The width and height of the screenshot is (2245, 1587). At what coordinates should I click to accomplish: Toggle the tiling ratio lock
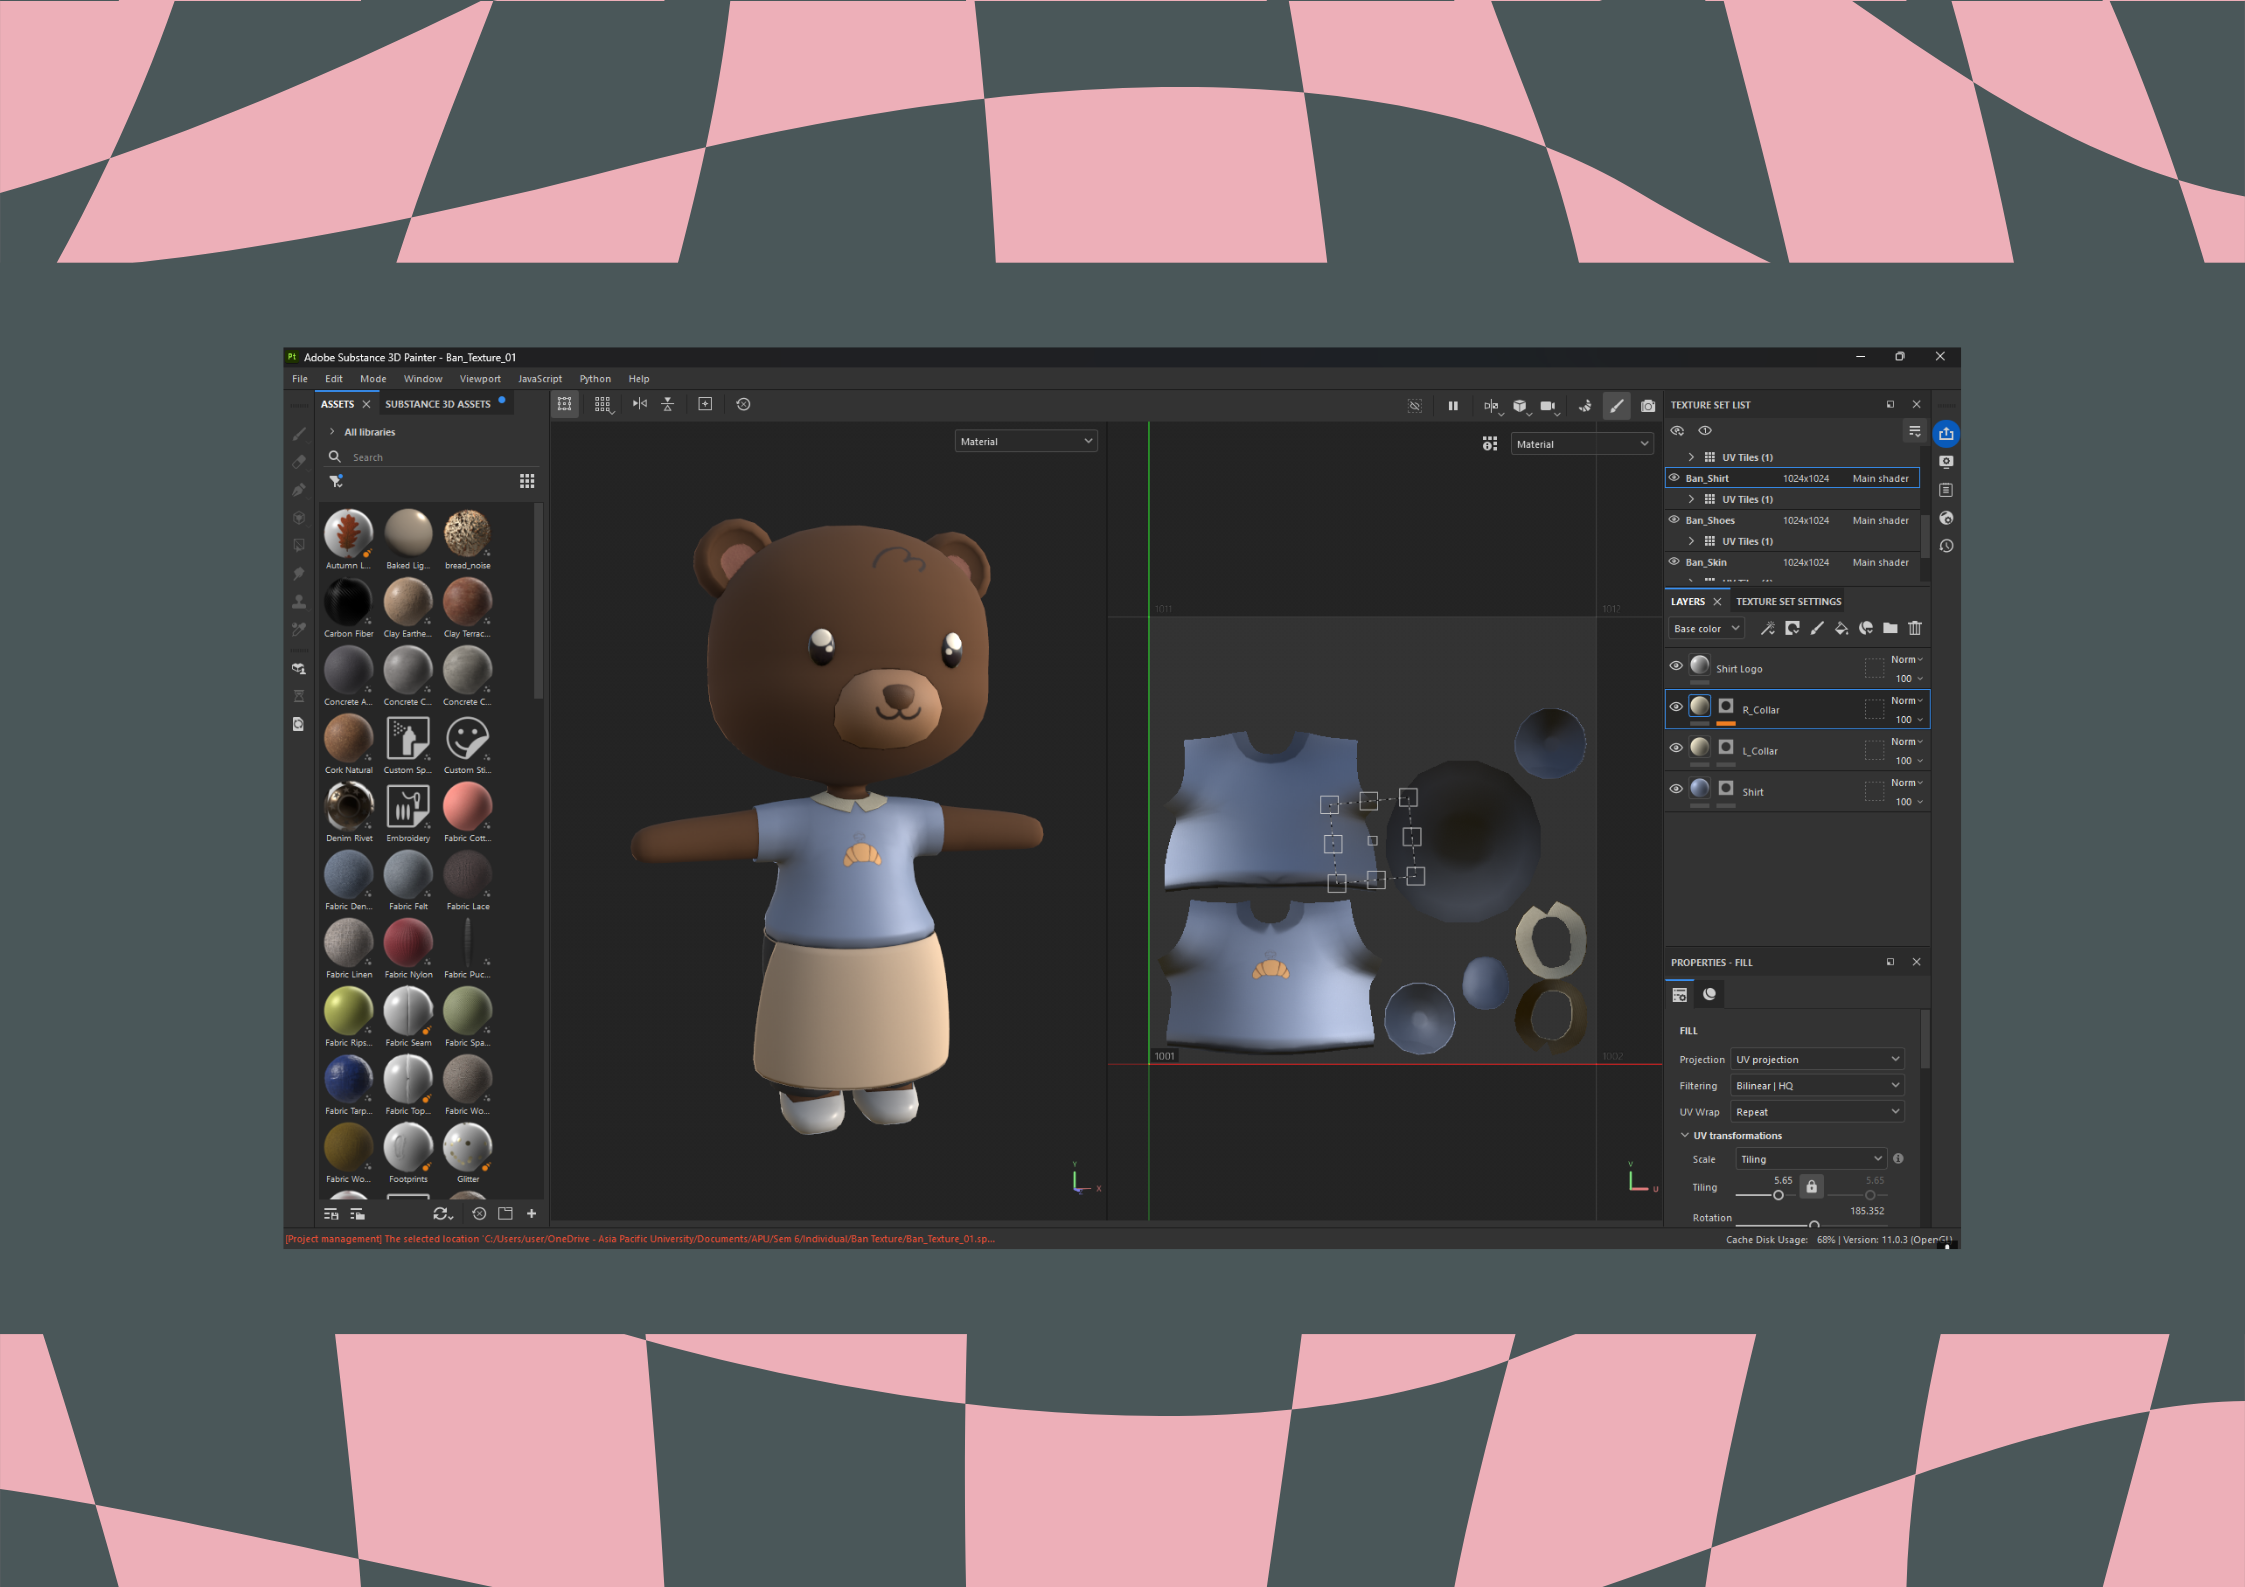tap(1811, 1187)
